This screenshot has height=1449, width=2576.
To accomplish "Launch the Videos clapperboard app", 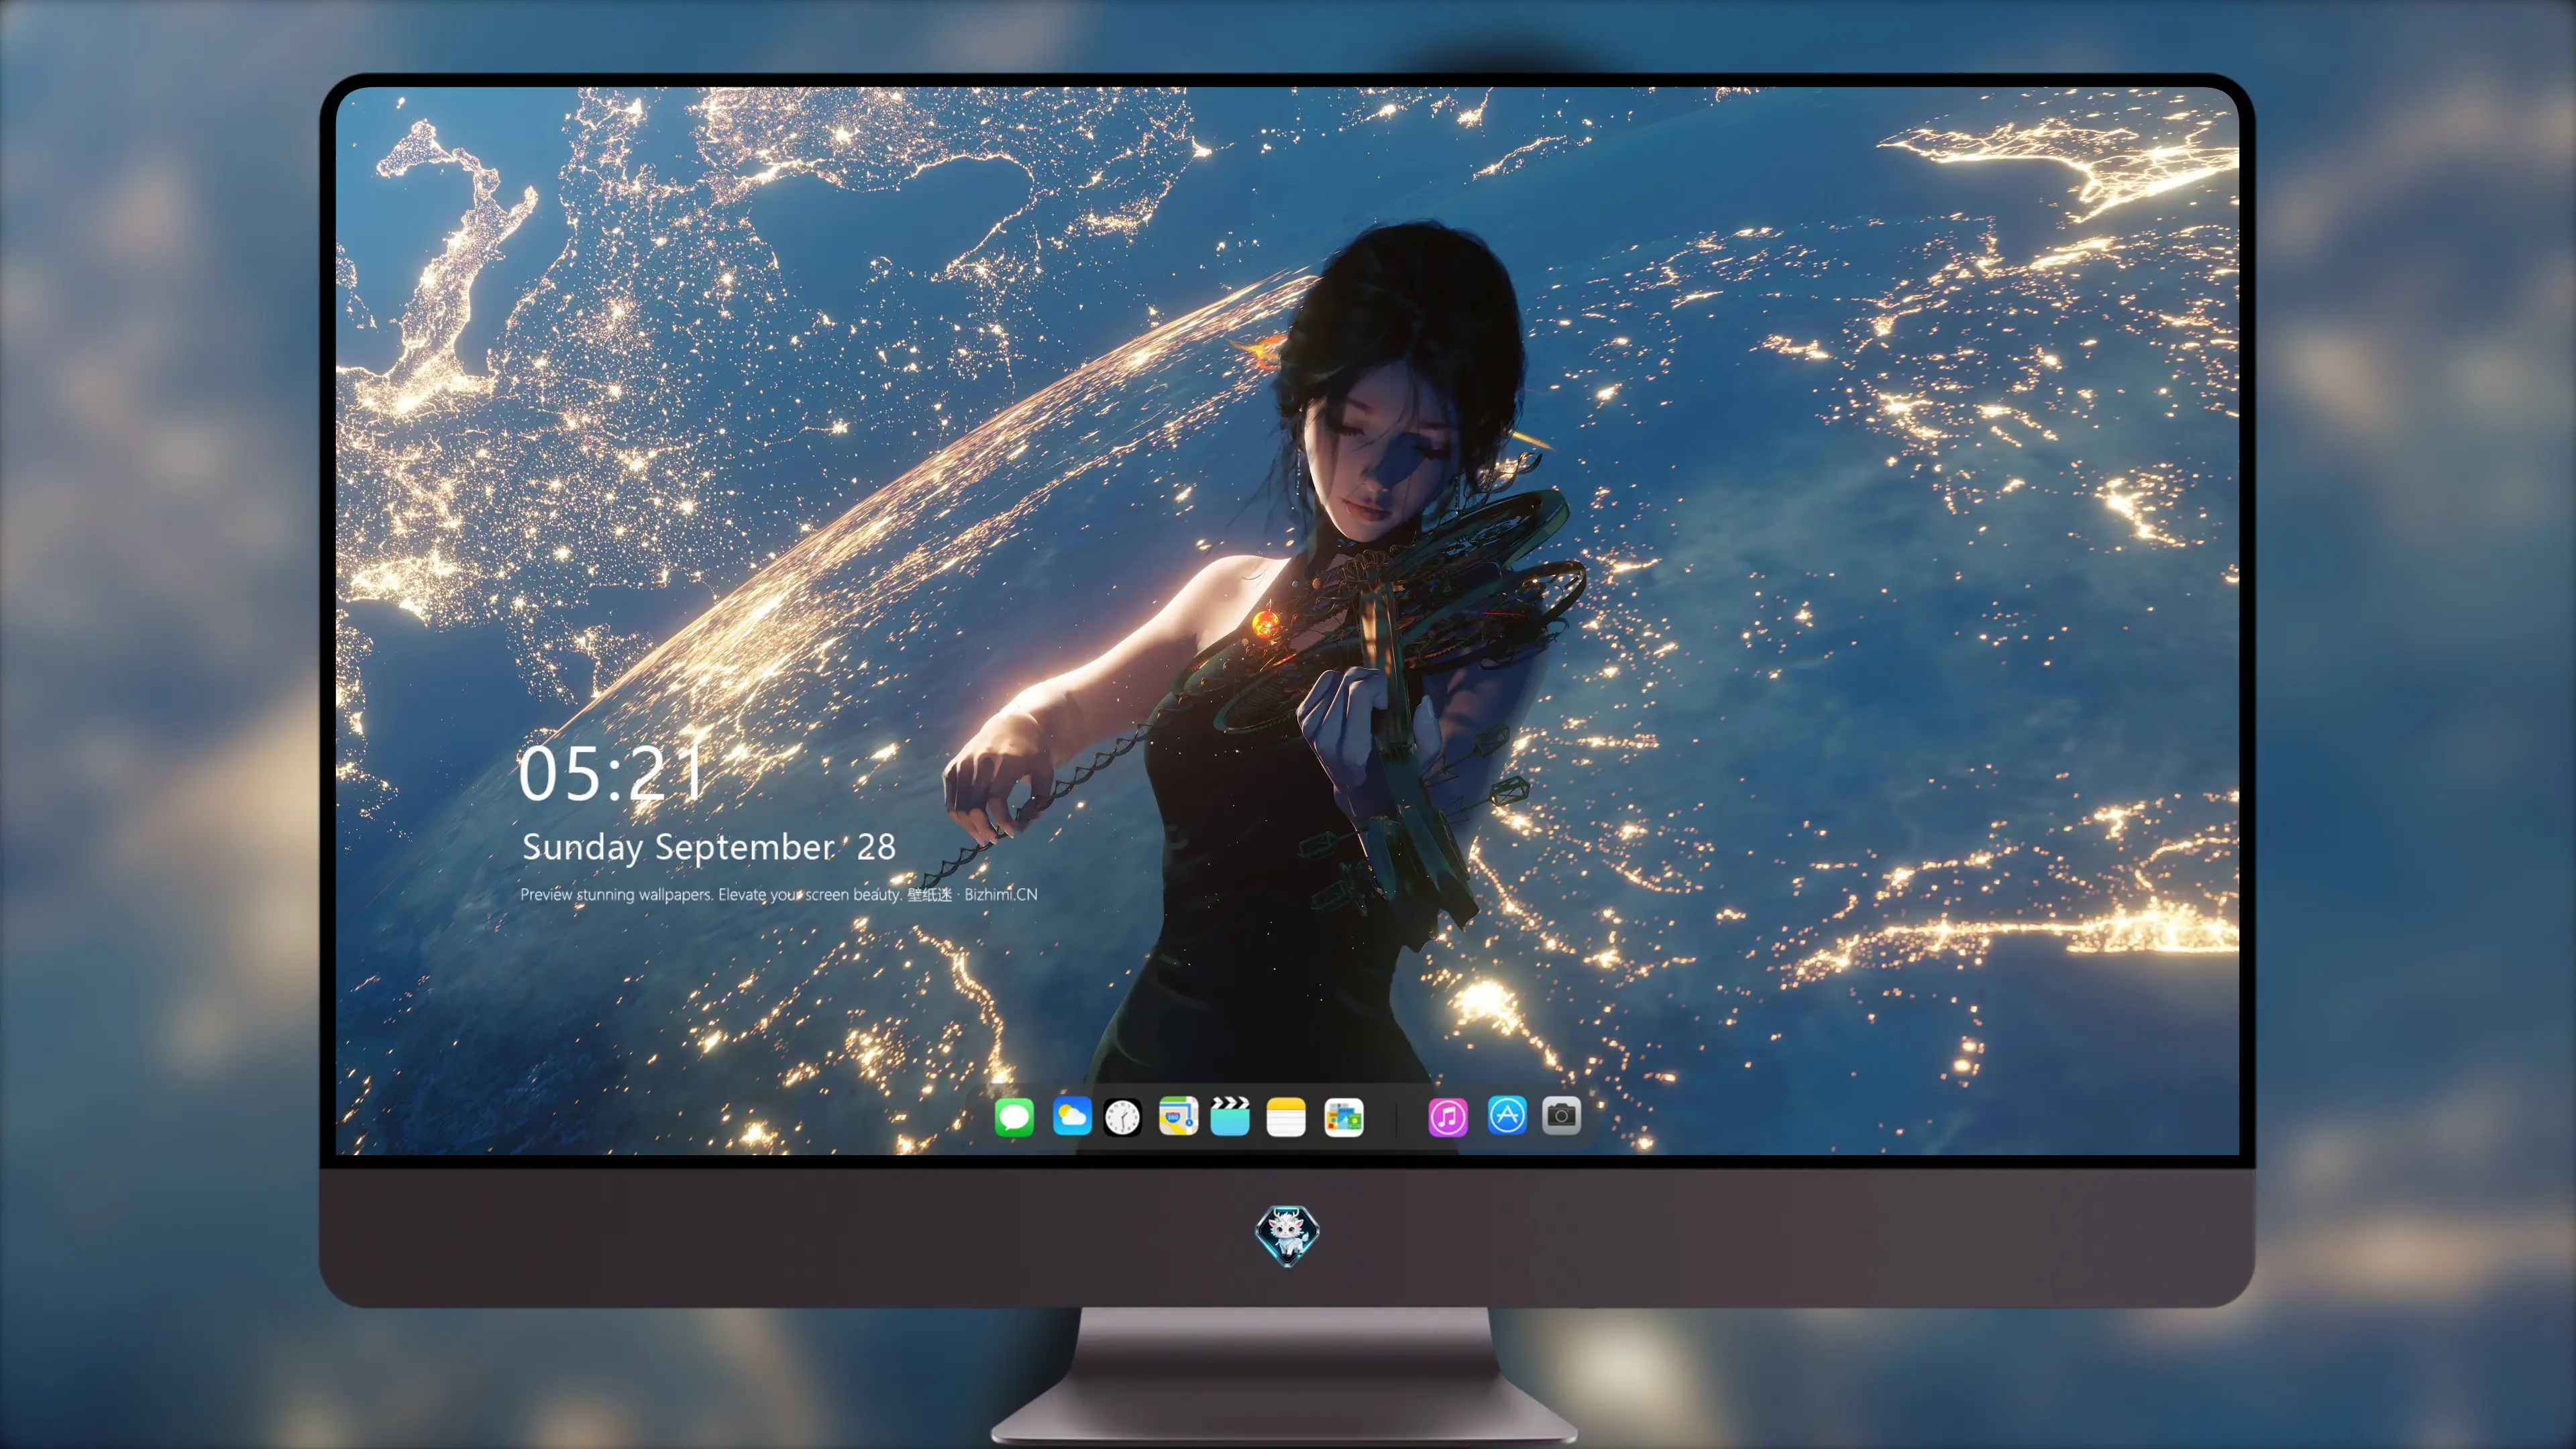I will [1230, 1116].
